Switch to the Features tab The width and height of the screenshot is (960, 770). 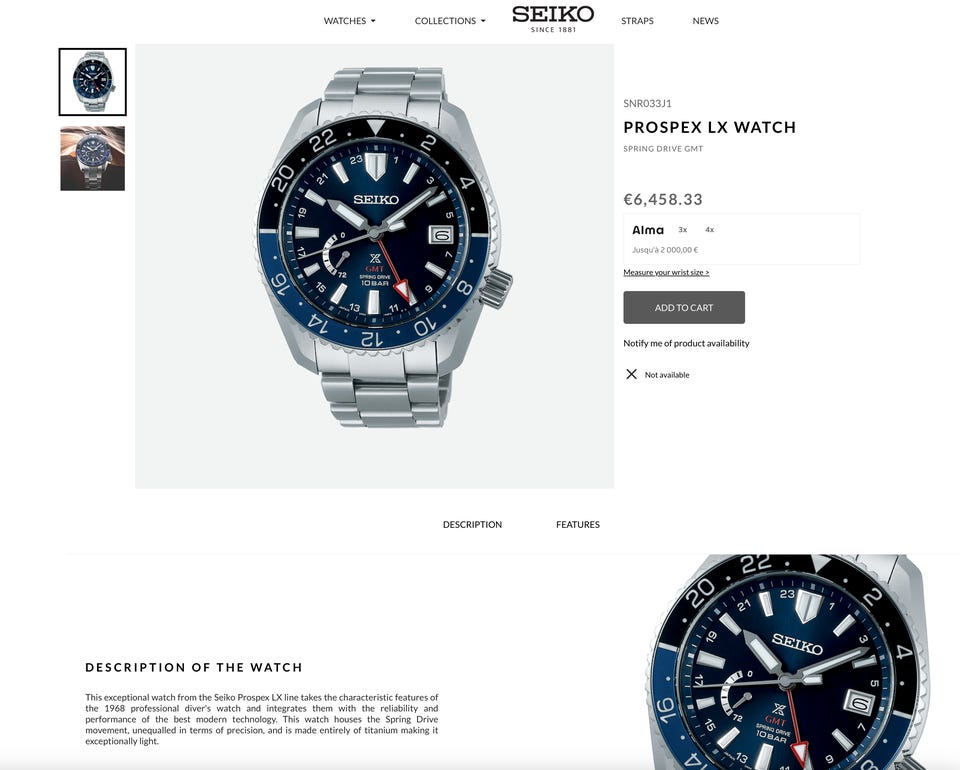coord(577,525)
